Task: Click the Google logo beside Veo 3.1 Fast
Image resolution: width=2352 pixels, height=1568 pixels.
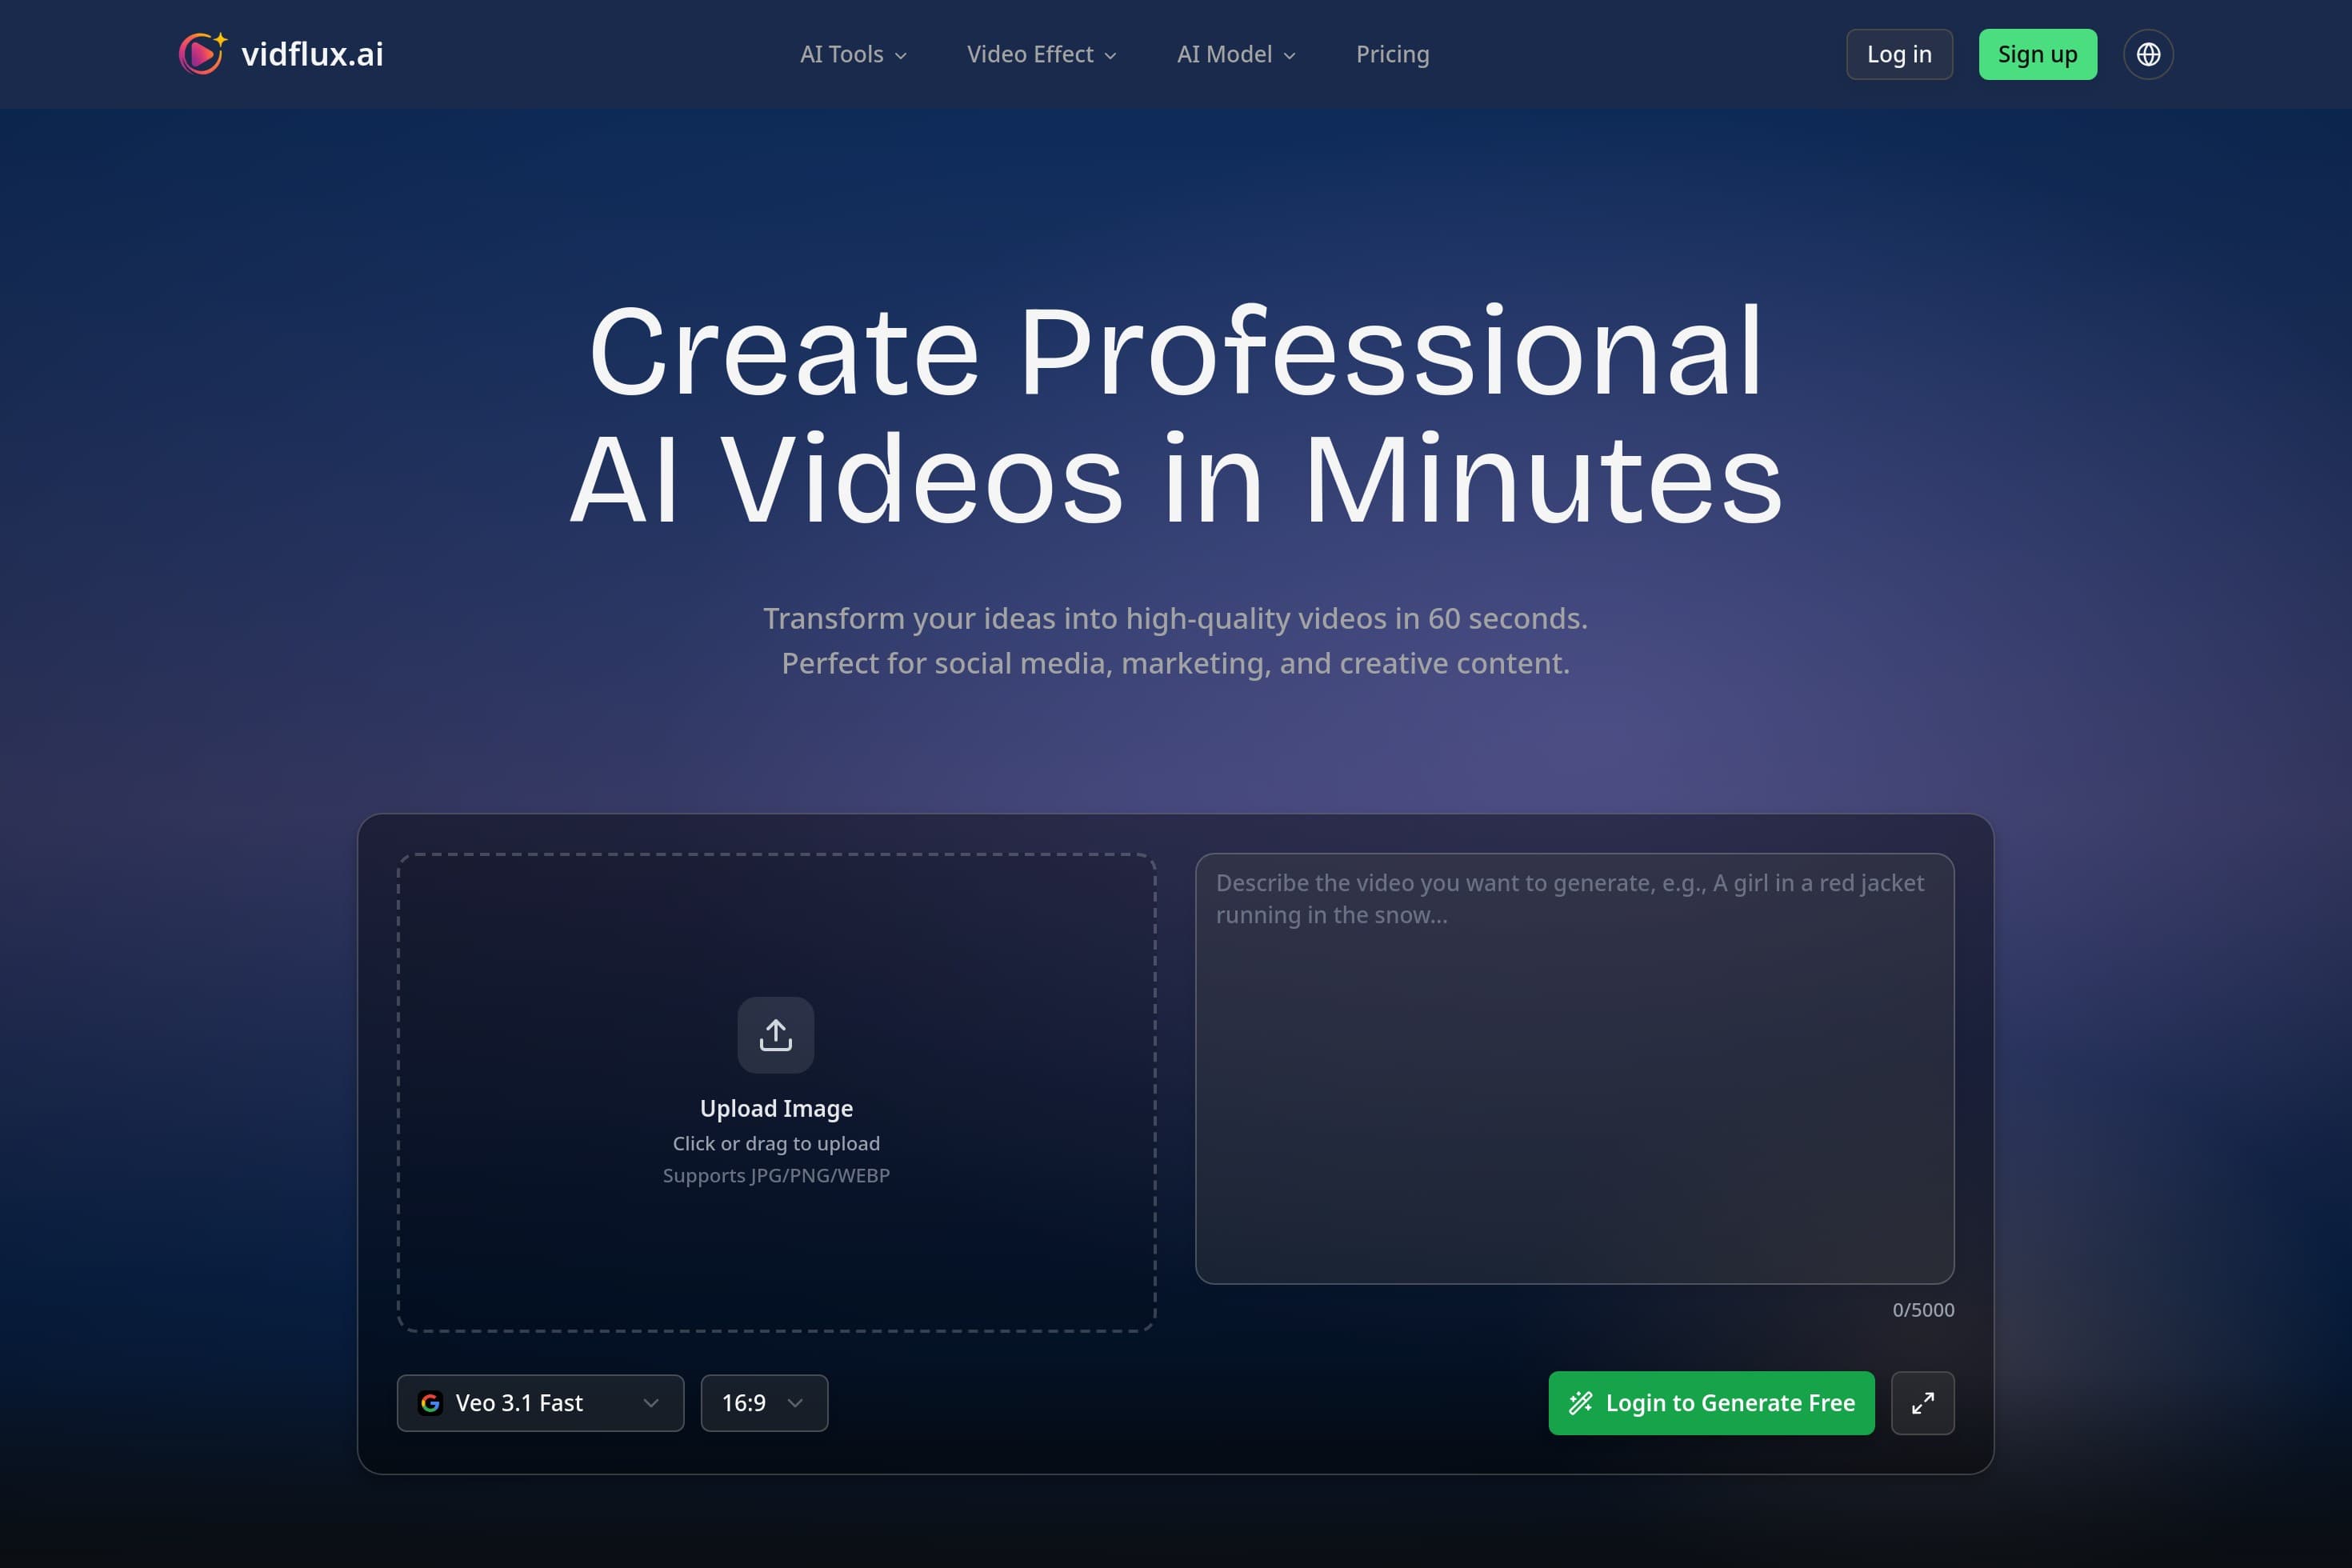Action: click(x=430, y=1403)
